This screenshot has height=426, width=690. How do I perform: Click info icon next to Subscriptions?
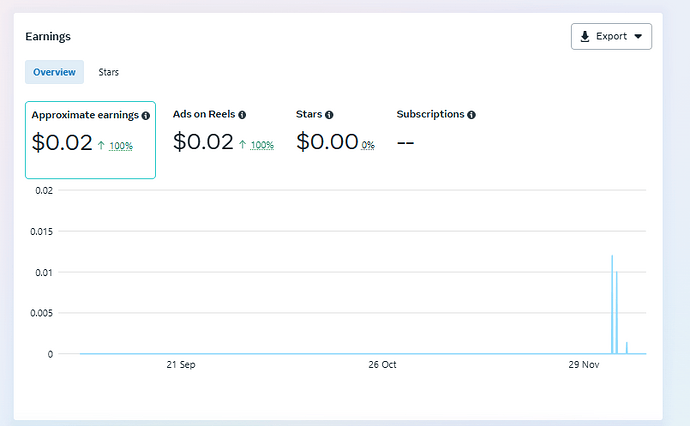[x=471, y=115]
